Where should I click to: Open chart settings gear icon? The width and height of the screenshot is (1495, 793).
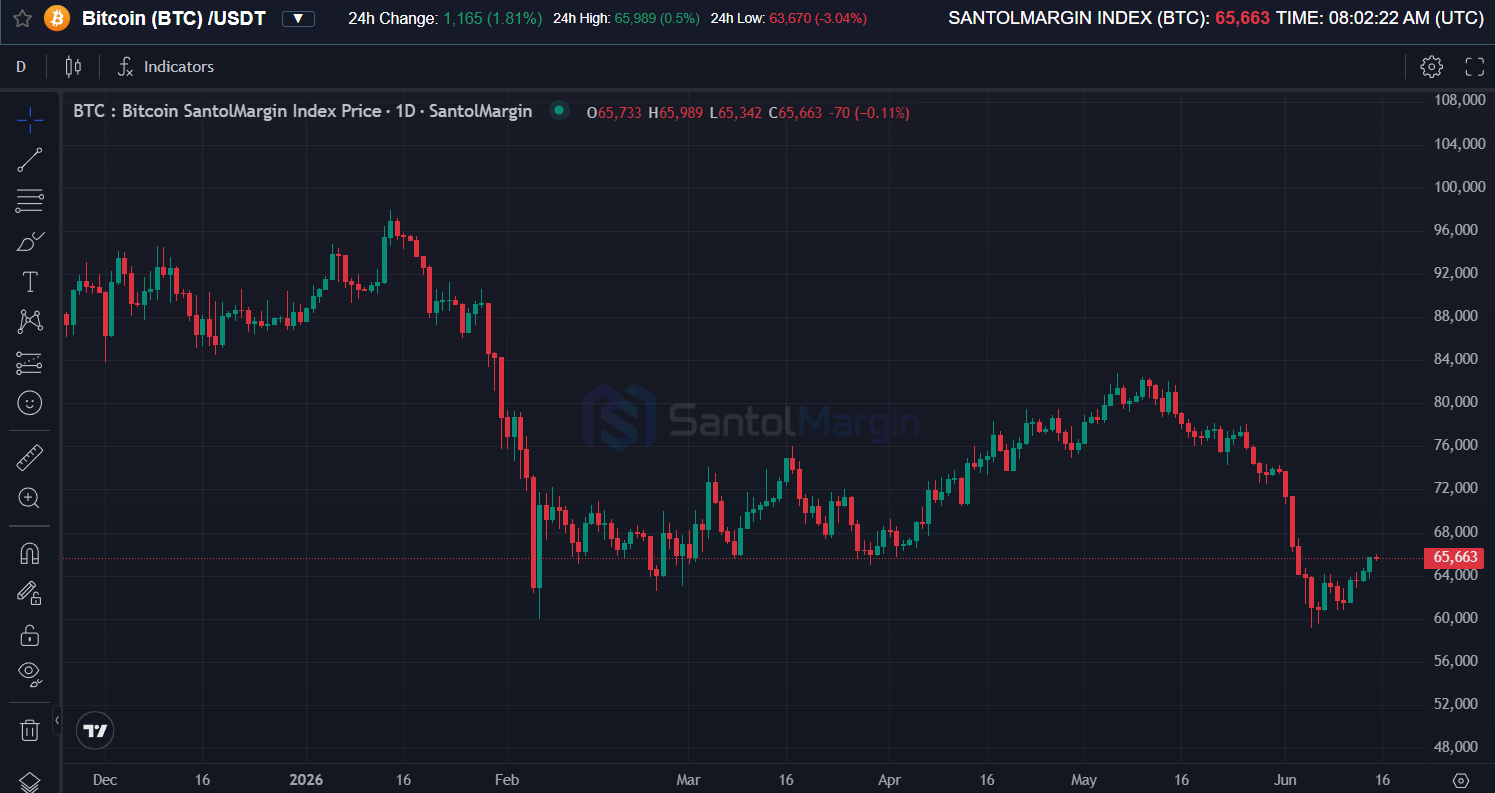click(x=1431, y=67)
